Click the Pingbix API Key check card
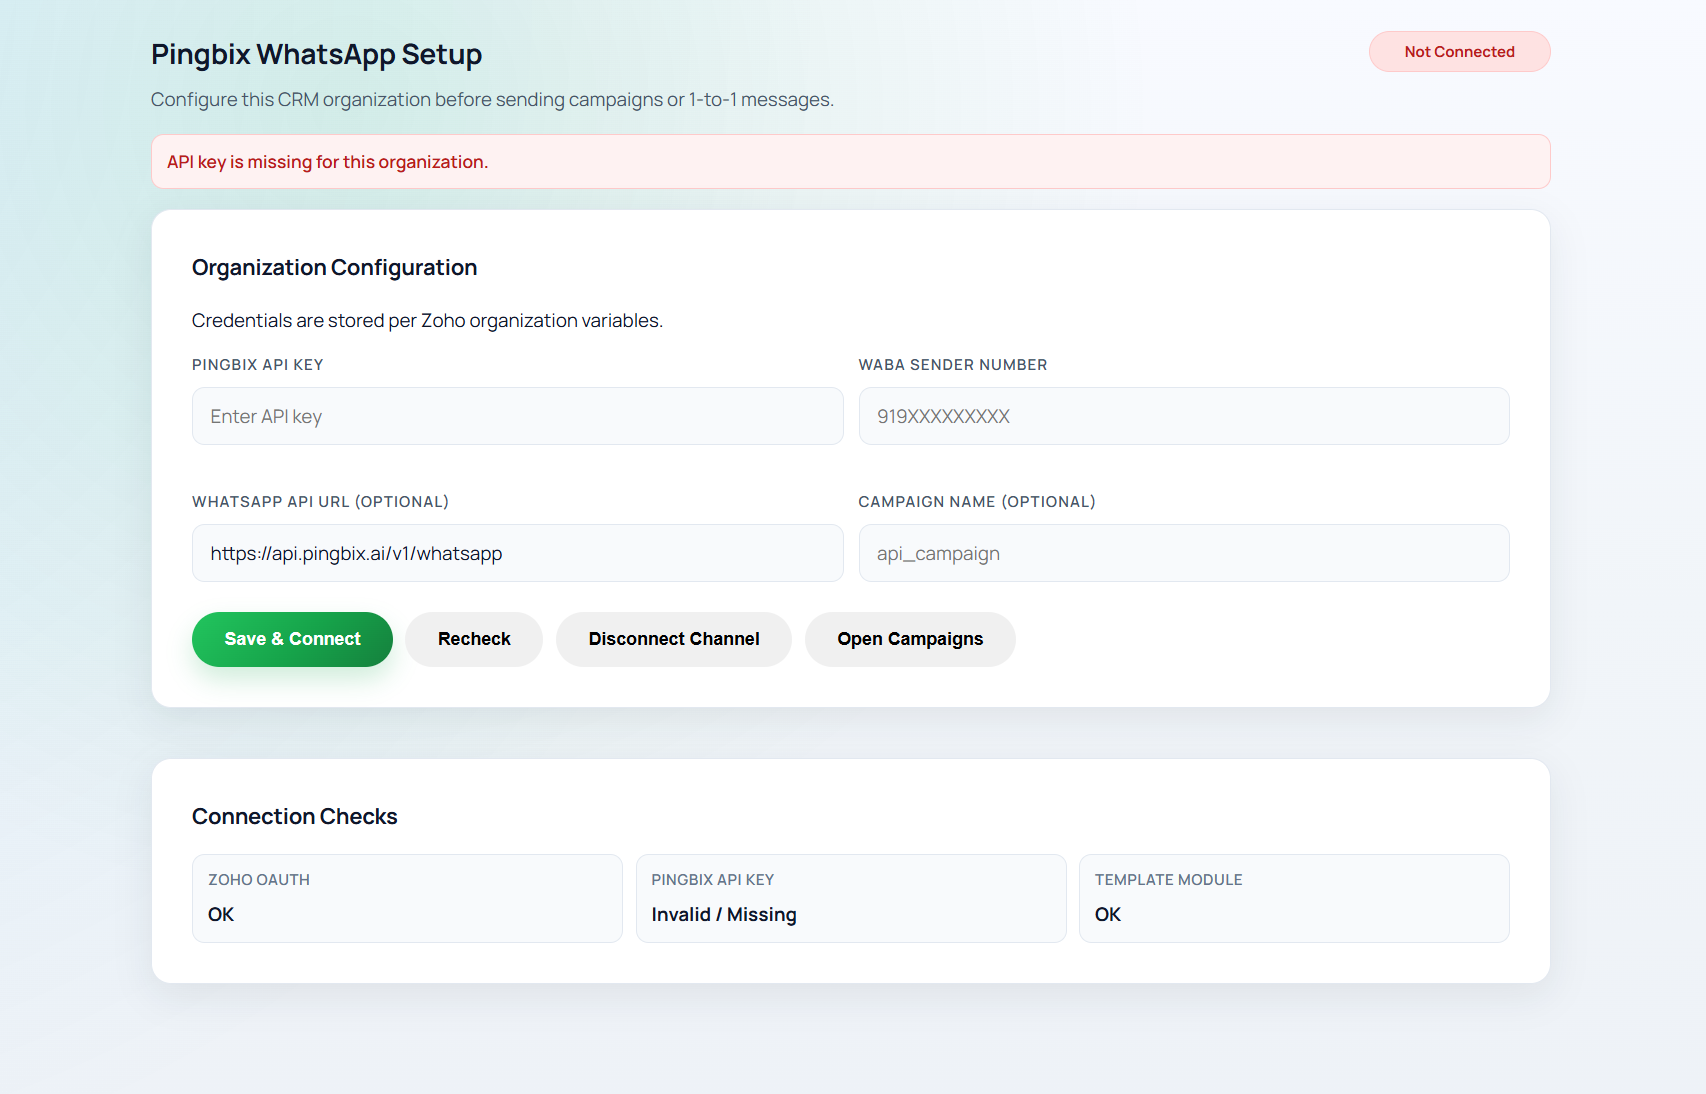Image resolution: width=1706 pixels, height=1094 pixels. [x=850, y=898]
